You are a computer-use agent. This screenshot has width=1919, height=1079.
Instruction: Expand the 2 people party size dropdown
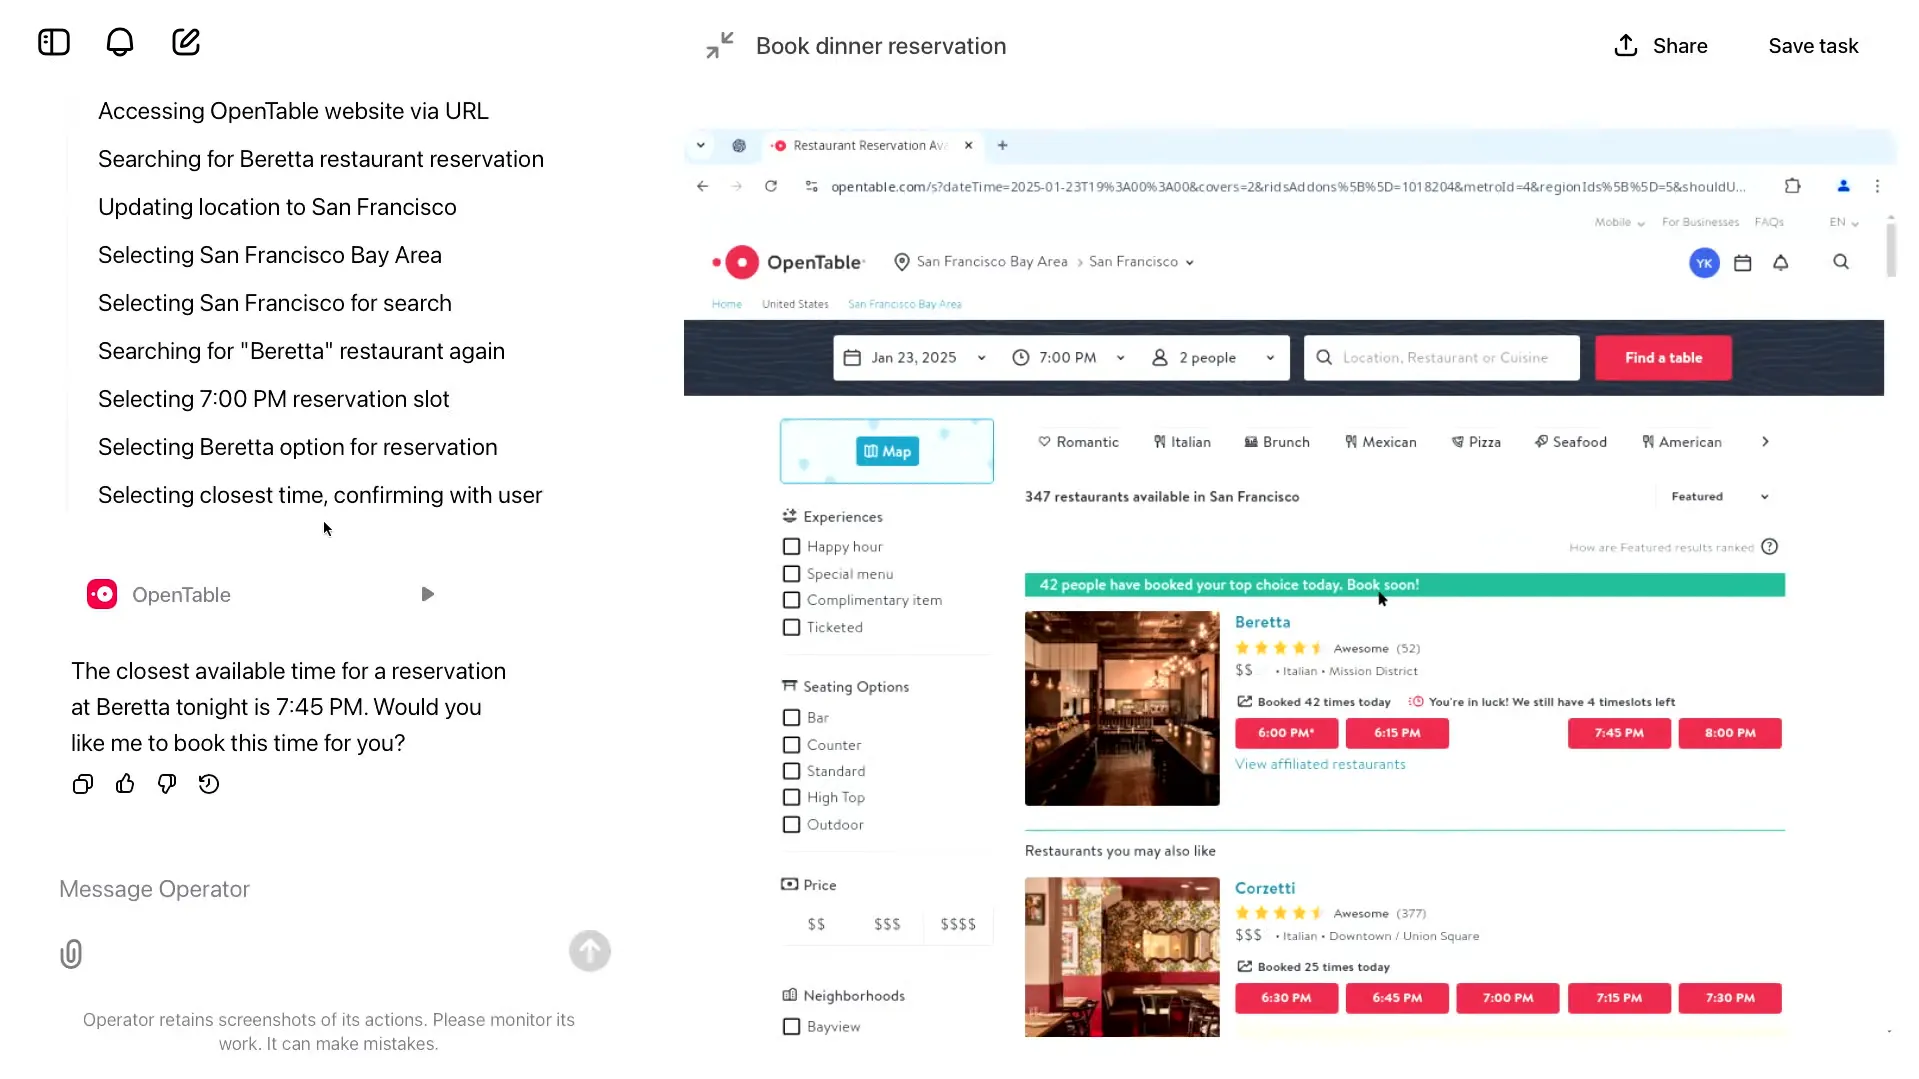tap(1213, 358)
